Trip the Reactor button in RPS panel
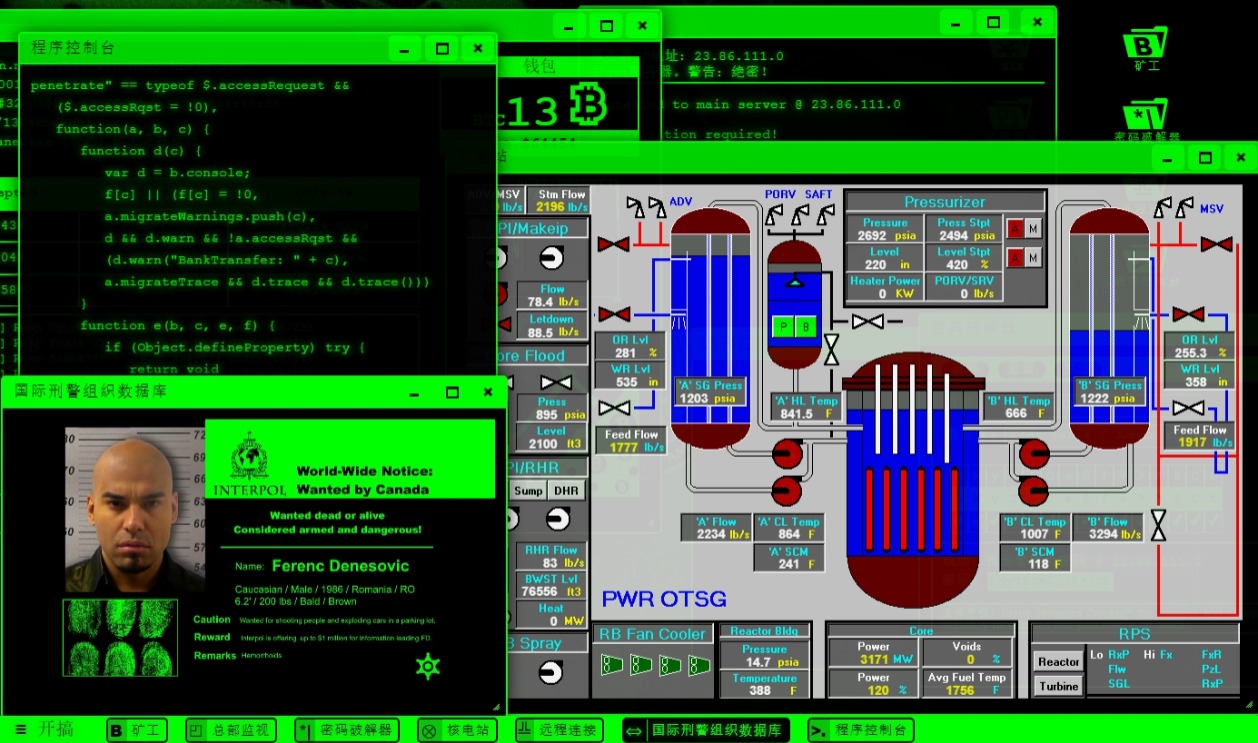 click(x=1058, y=661)
